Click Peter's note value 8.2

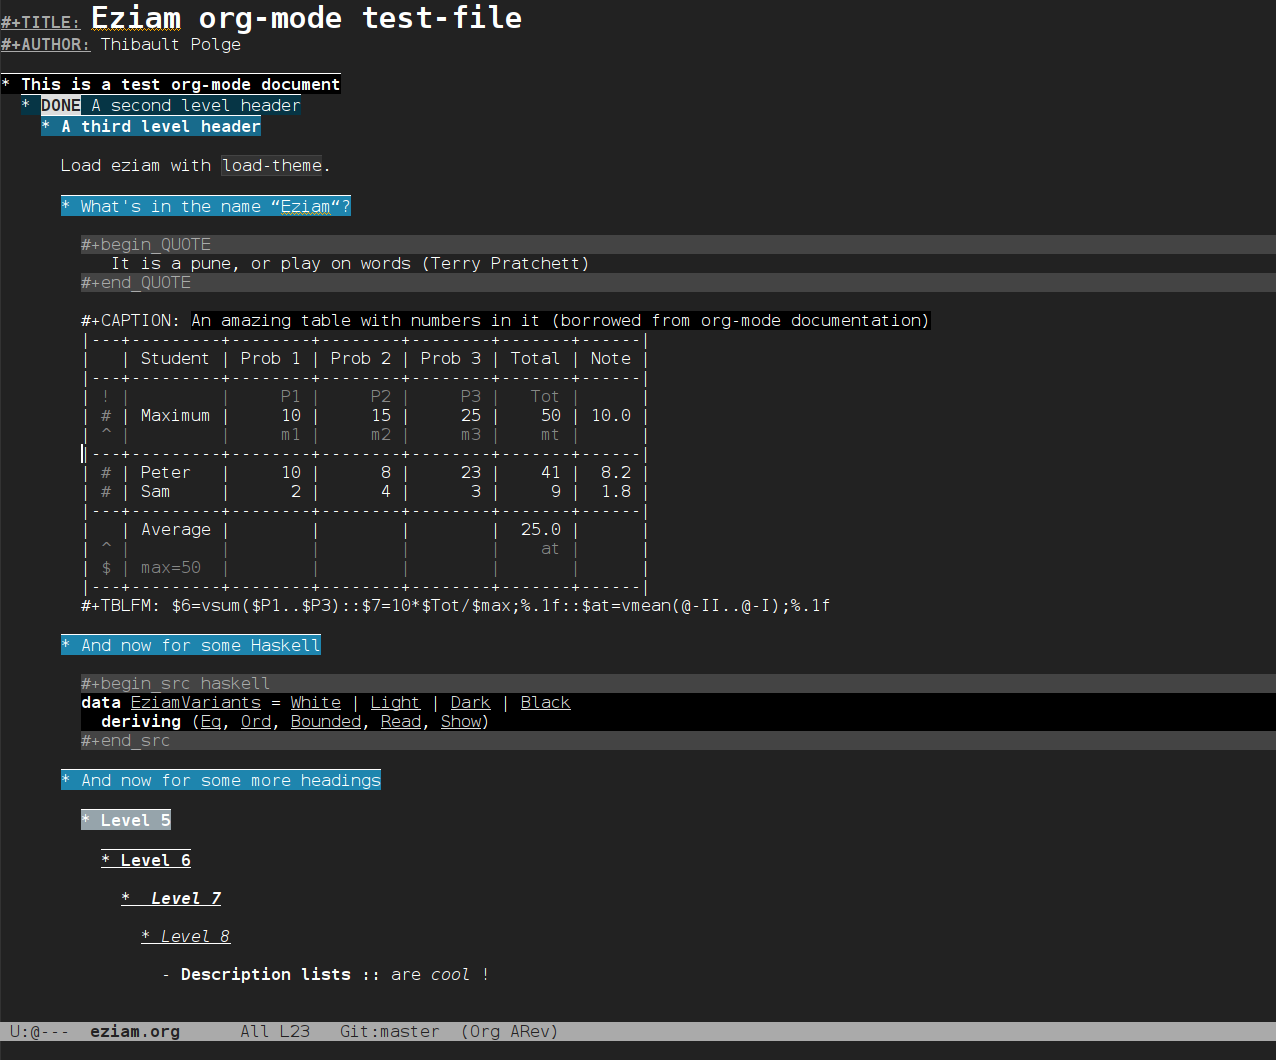pos(615,472)
